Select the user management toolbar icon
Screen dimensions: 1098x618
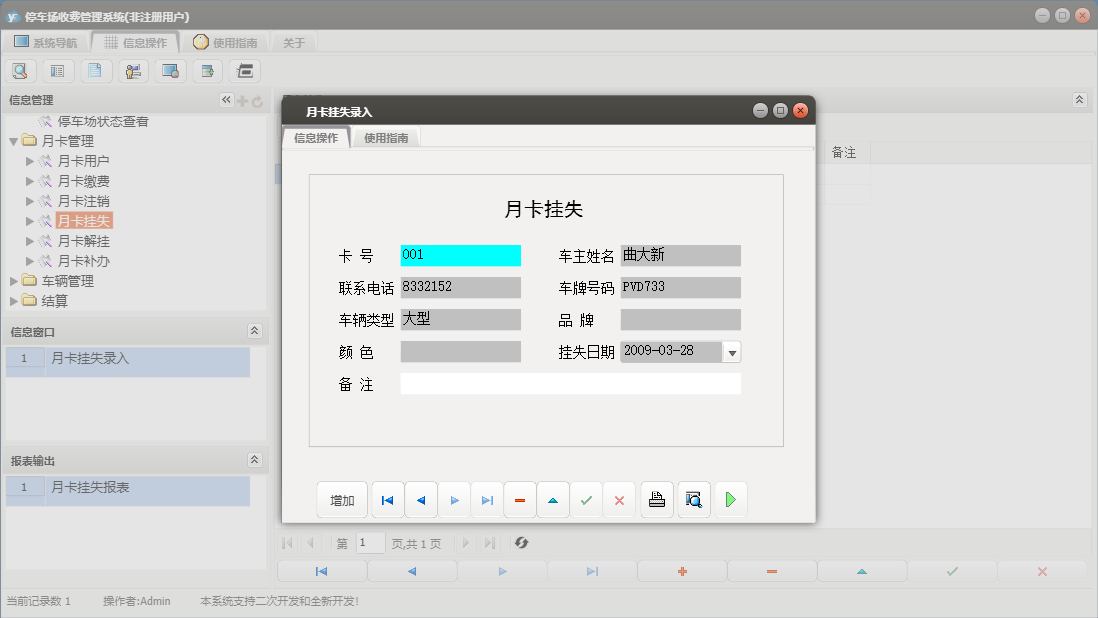coord(132,71)
